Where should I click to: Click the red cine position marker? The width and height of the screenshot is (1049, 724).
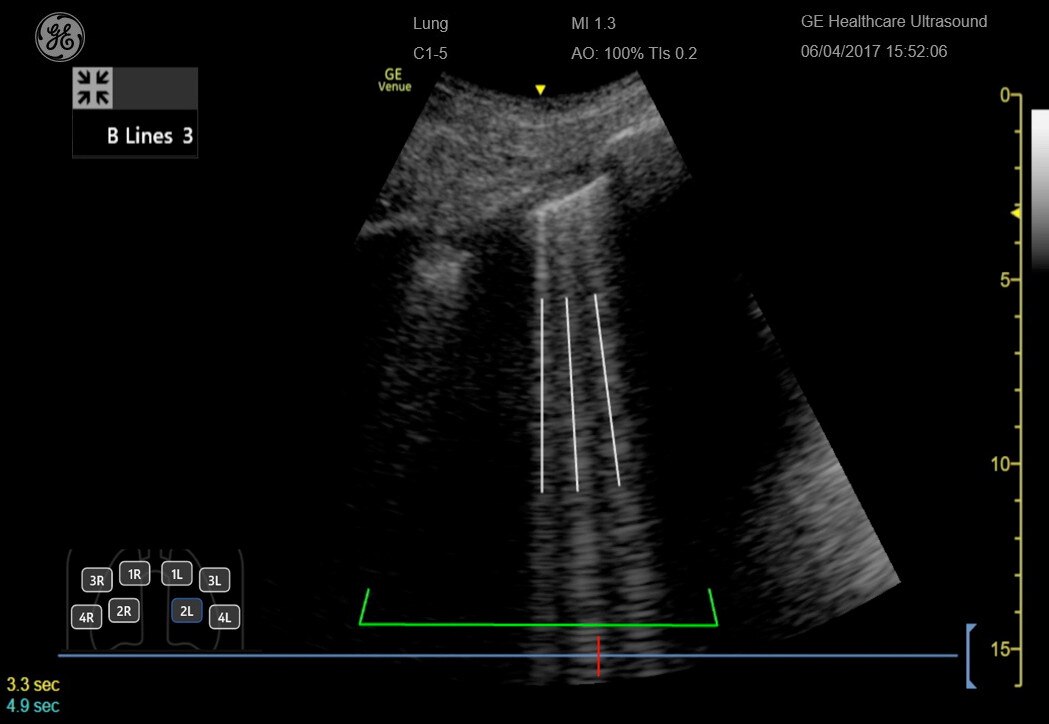599,656
